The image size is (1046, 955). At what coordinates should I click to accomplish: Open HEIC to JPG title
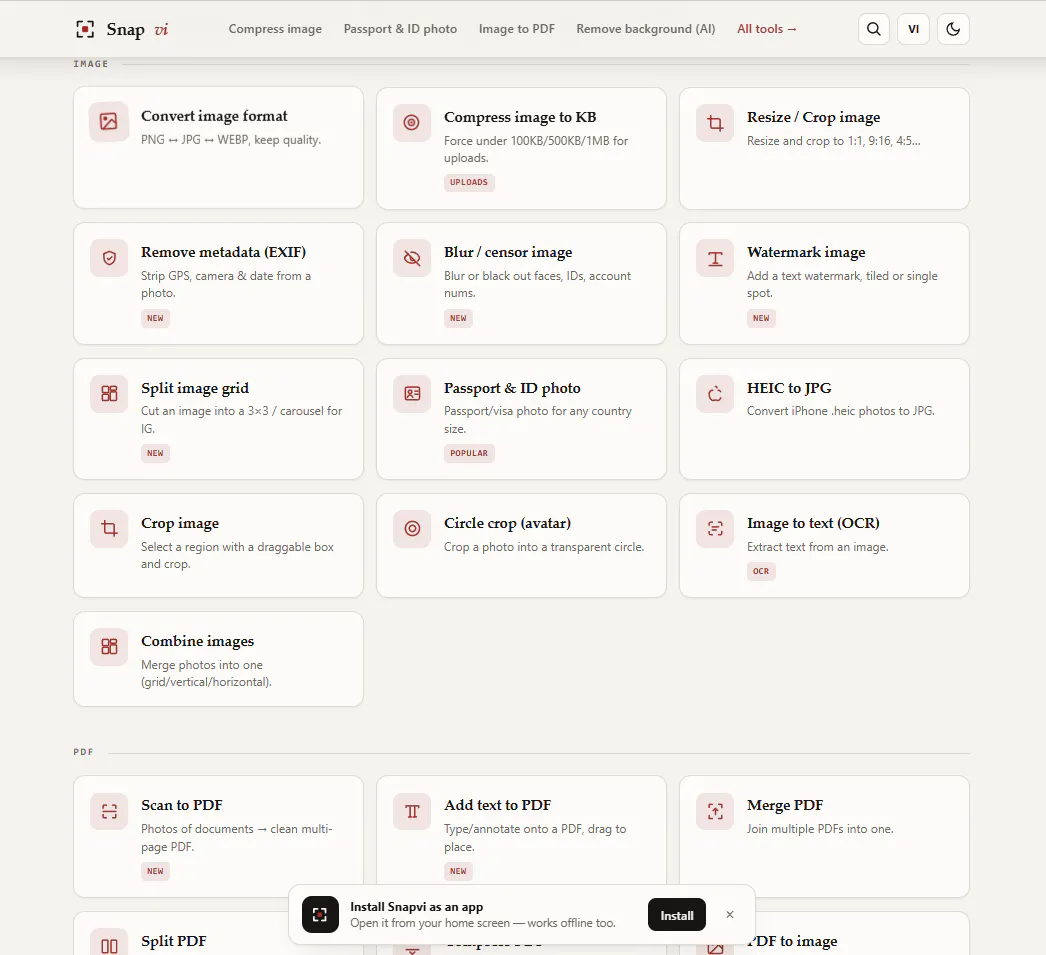point(789,388)
